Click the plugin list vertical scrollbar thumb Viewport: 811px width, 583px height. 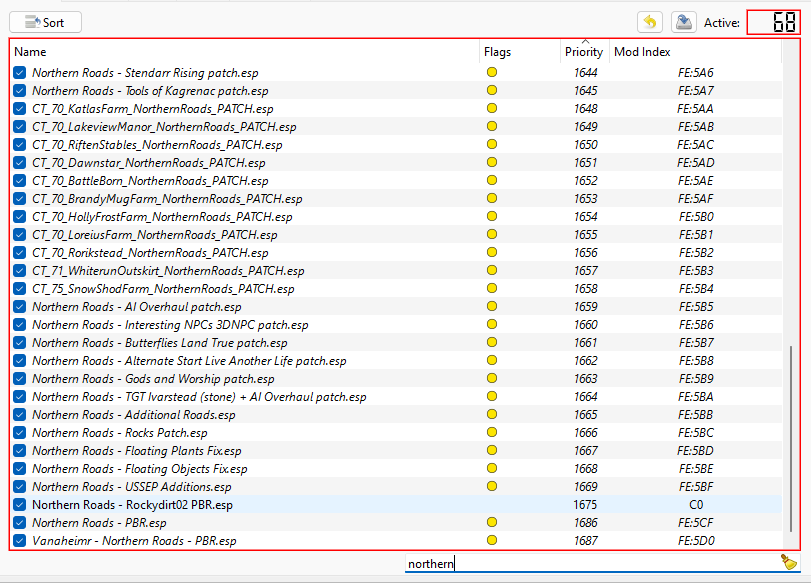click(791, 439)
